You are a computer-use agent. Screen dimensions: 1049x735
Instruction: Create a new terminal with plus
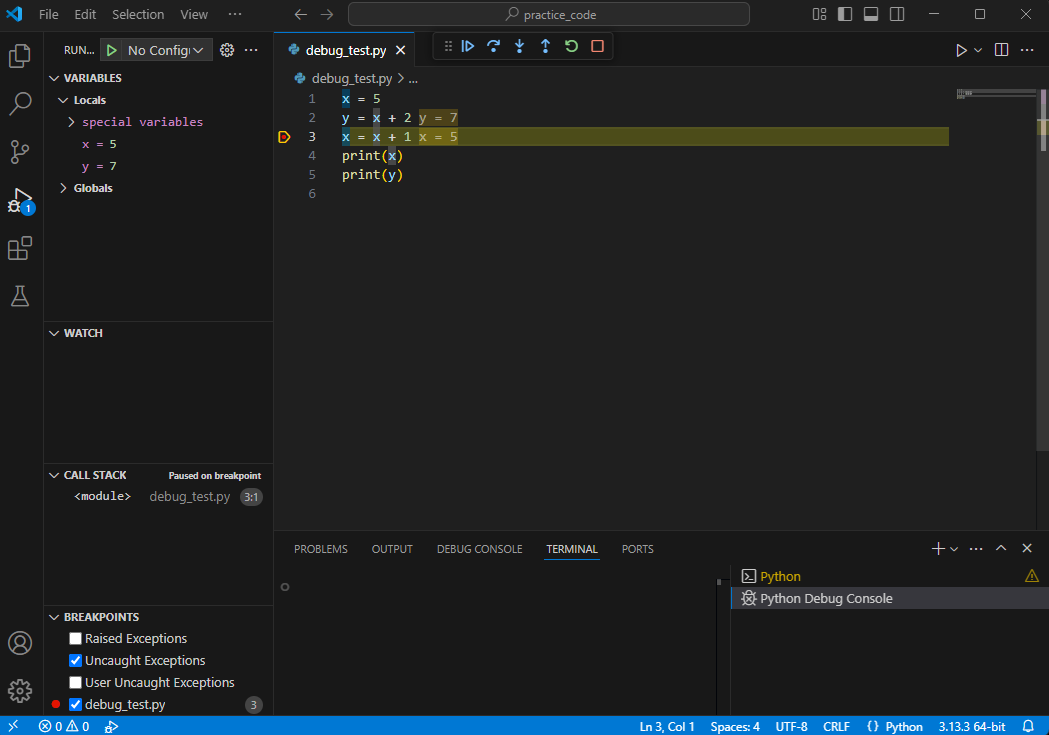click(938, 548)
